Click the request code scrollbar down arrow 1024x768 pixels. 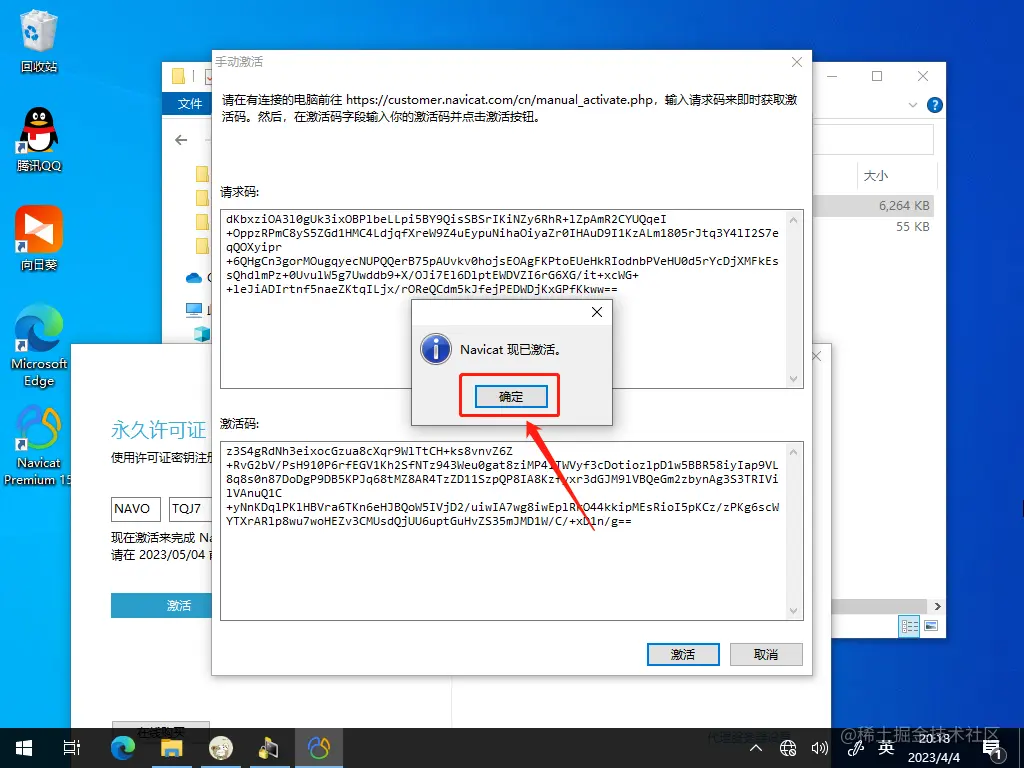click(x=793, y=379)
